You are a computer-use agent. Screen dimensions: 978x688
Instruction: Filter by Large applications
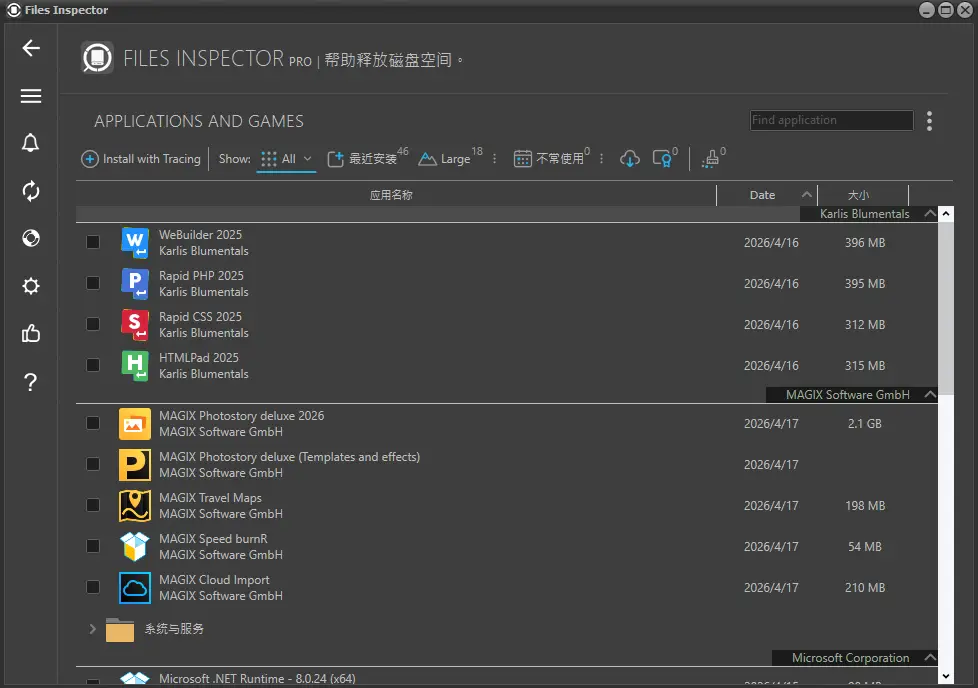point(447,159)
